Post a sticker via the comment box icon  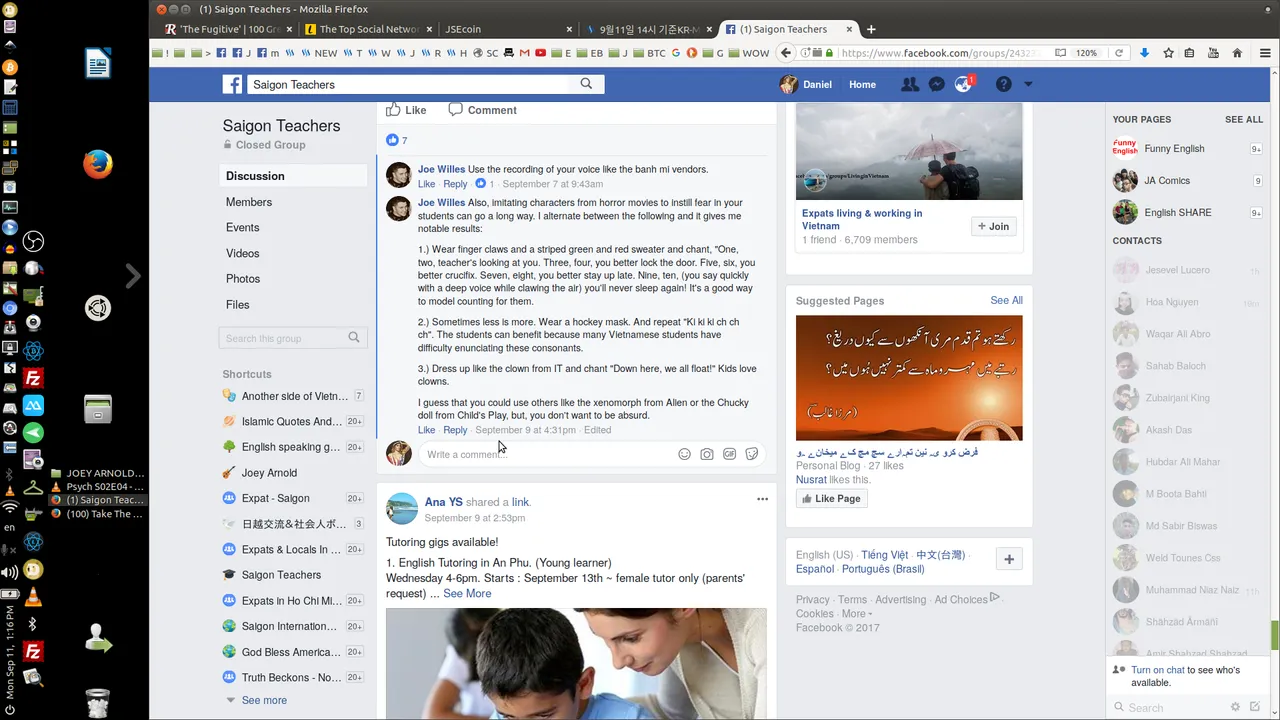[x=752, y=454]
